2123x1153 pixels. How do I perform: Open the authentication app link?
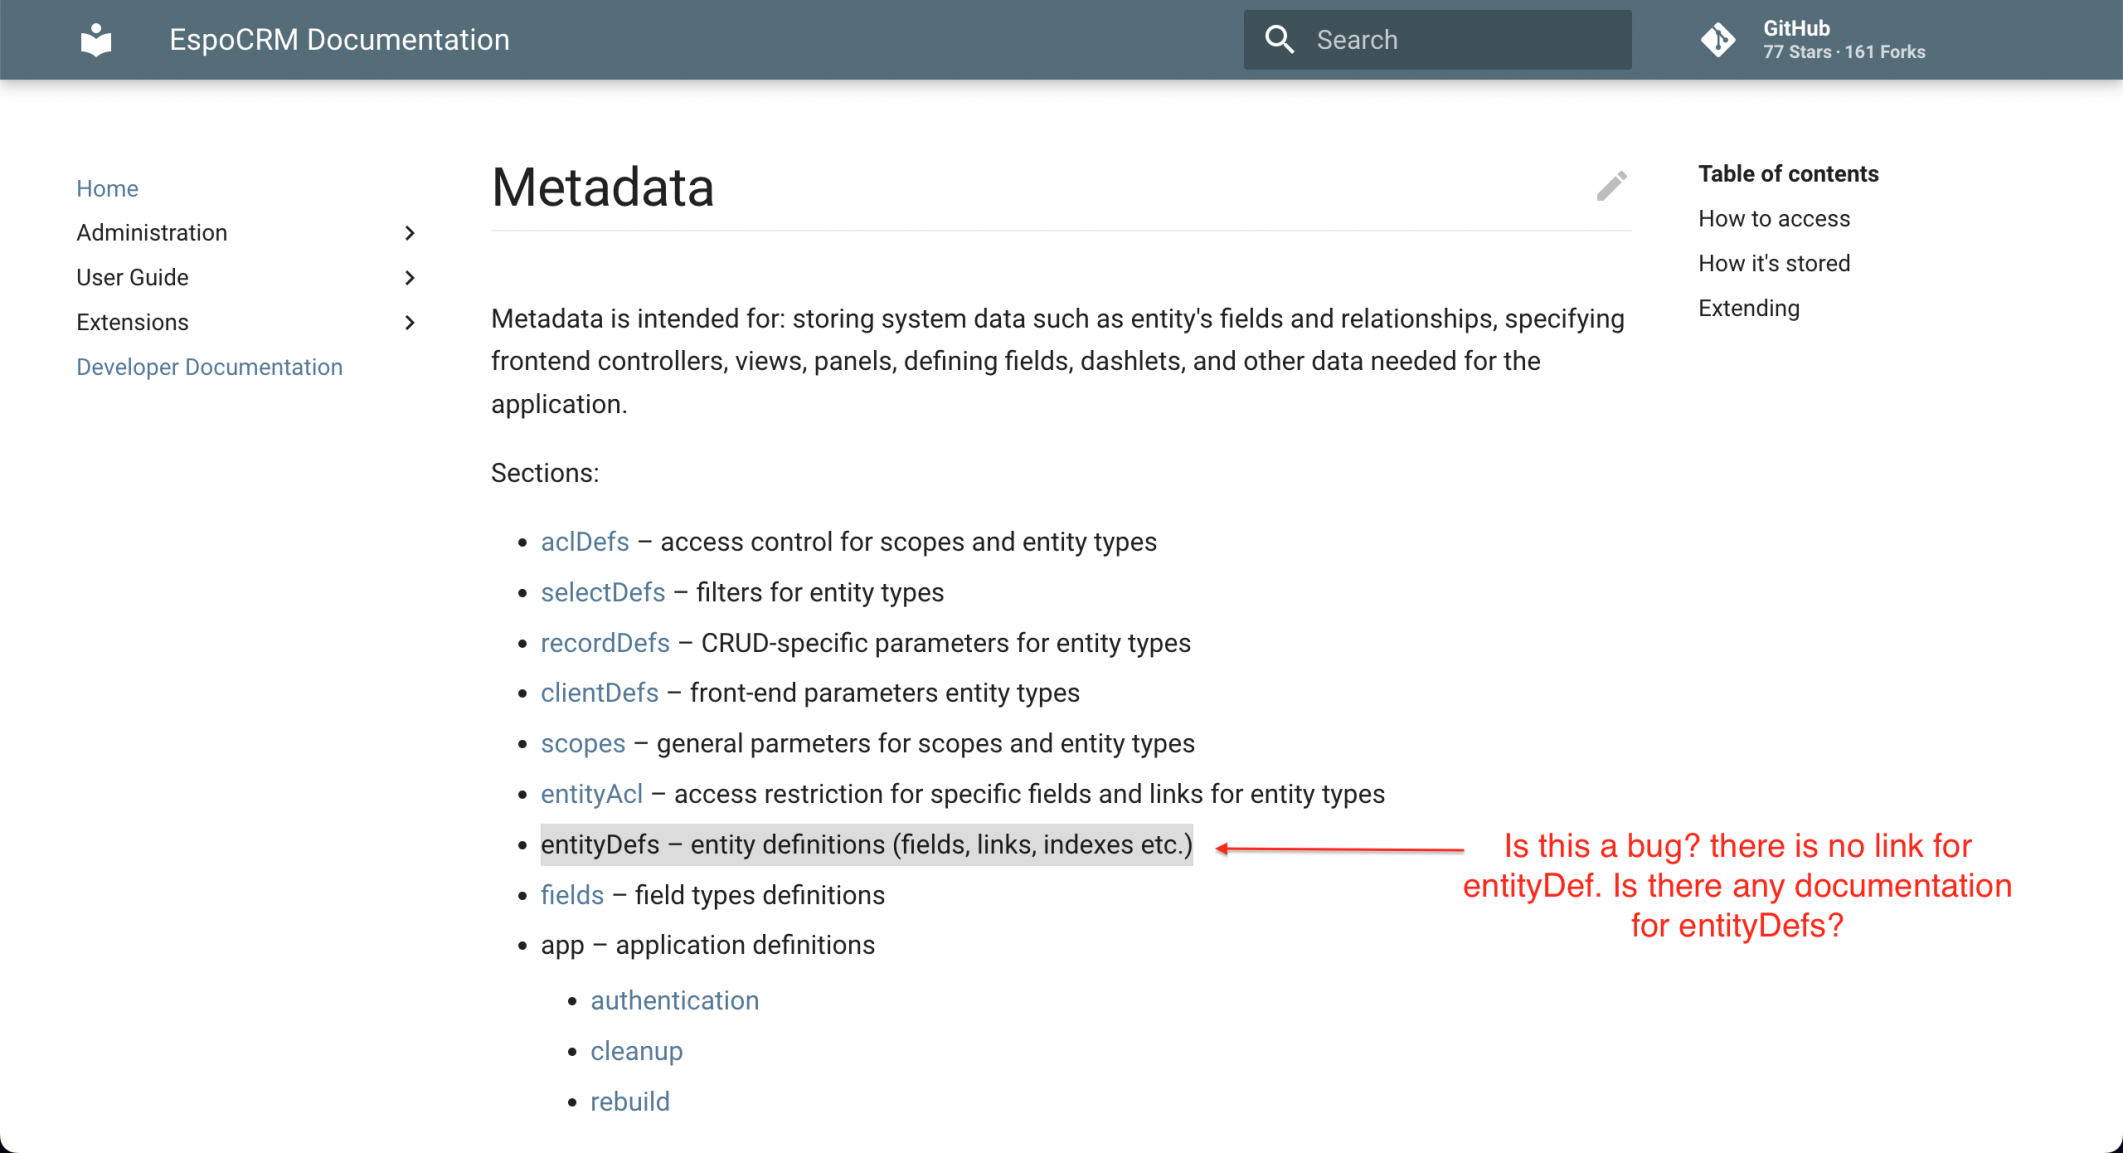pos(674,1001)
